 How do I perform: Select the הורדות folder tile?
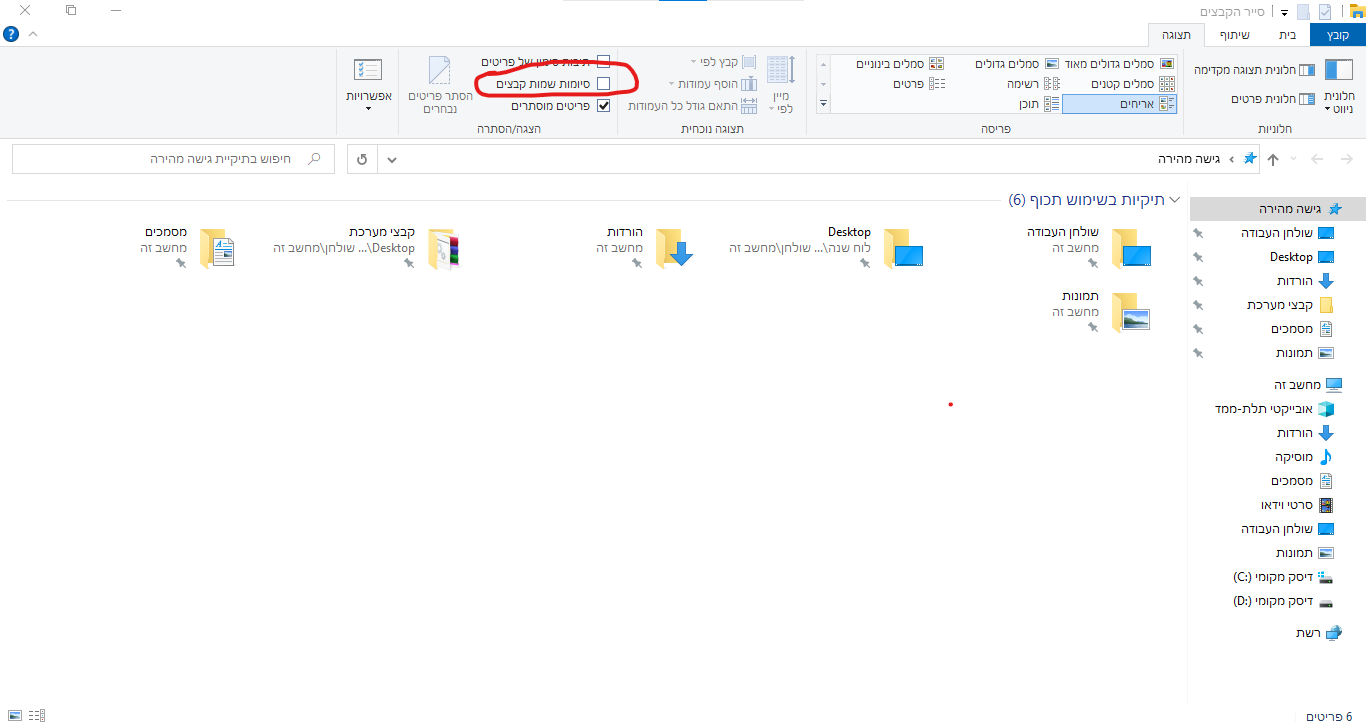click(x=645, y=247)
